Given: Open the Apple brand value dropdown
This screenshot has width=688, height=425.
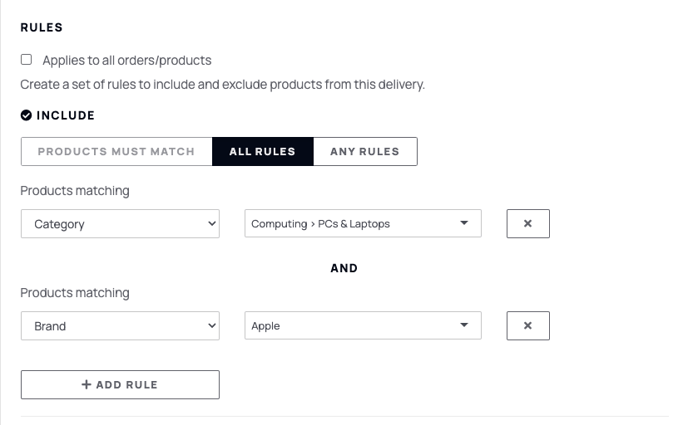Looking at the screenshot, I should pyautogui.click(x=363, y=325).
